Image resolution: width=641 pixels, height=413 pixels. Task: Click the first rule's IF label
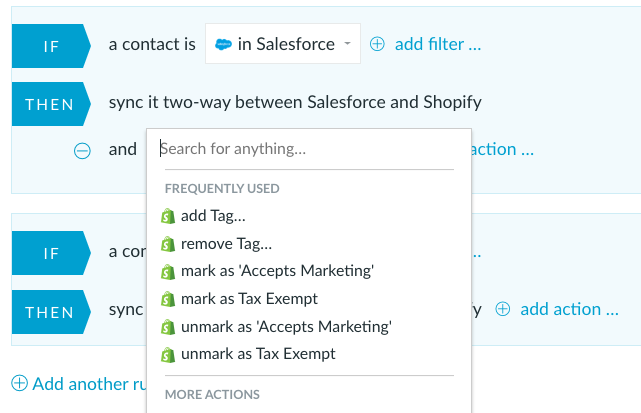click(x=51, y=46)
